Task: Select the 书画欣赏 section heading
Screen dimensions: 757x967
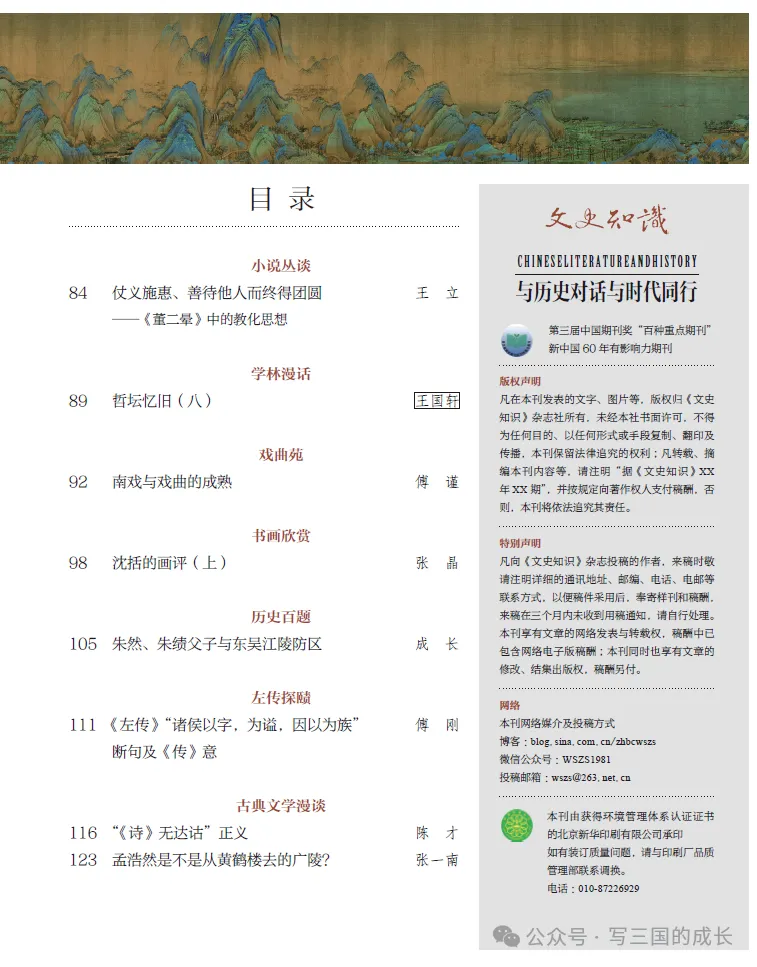Action: click(281, 535)
